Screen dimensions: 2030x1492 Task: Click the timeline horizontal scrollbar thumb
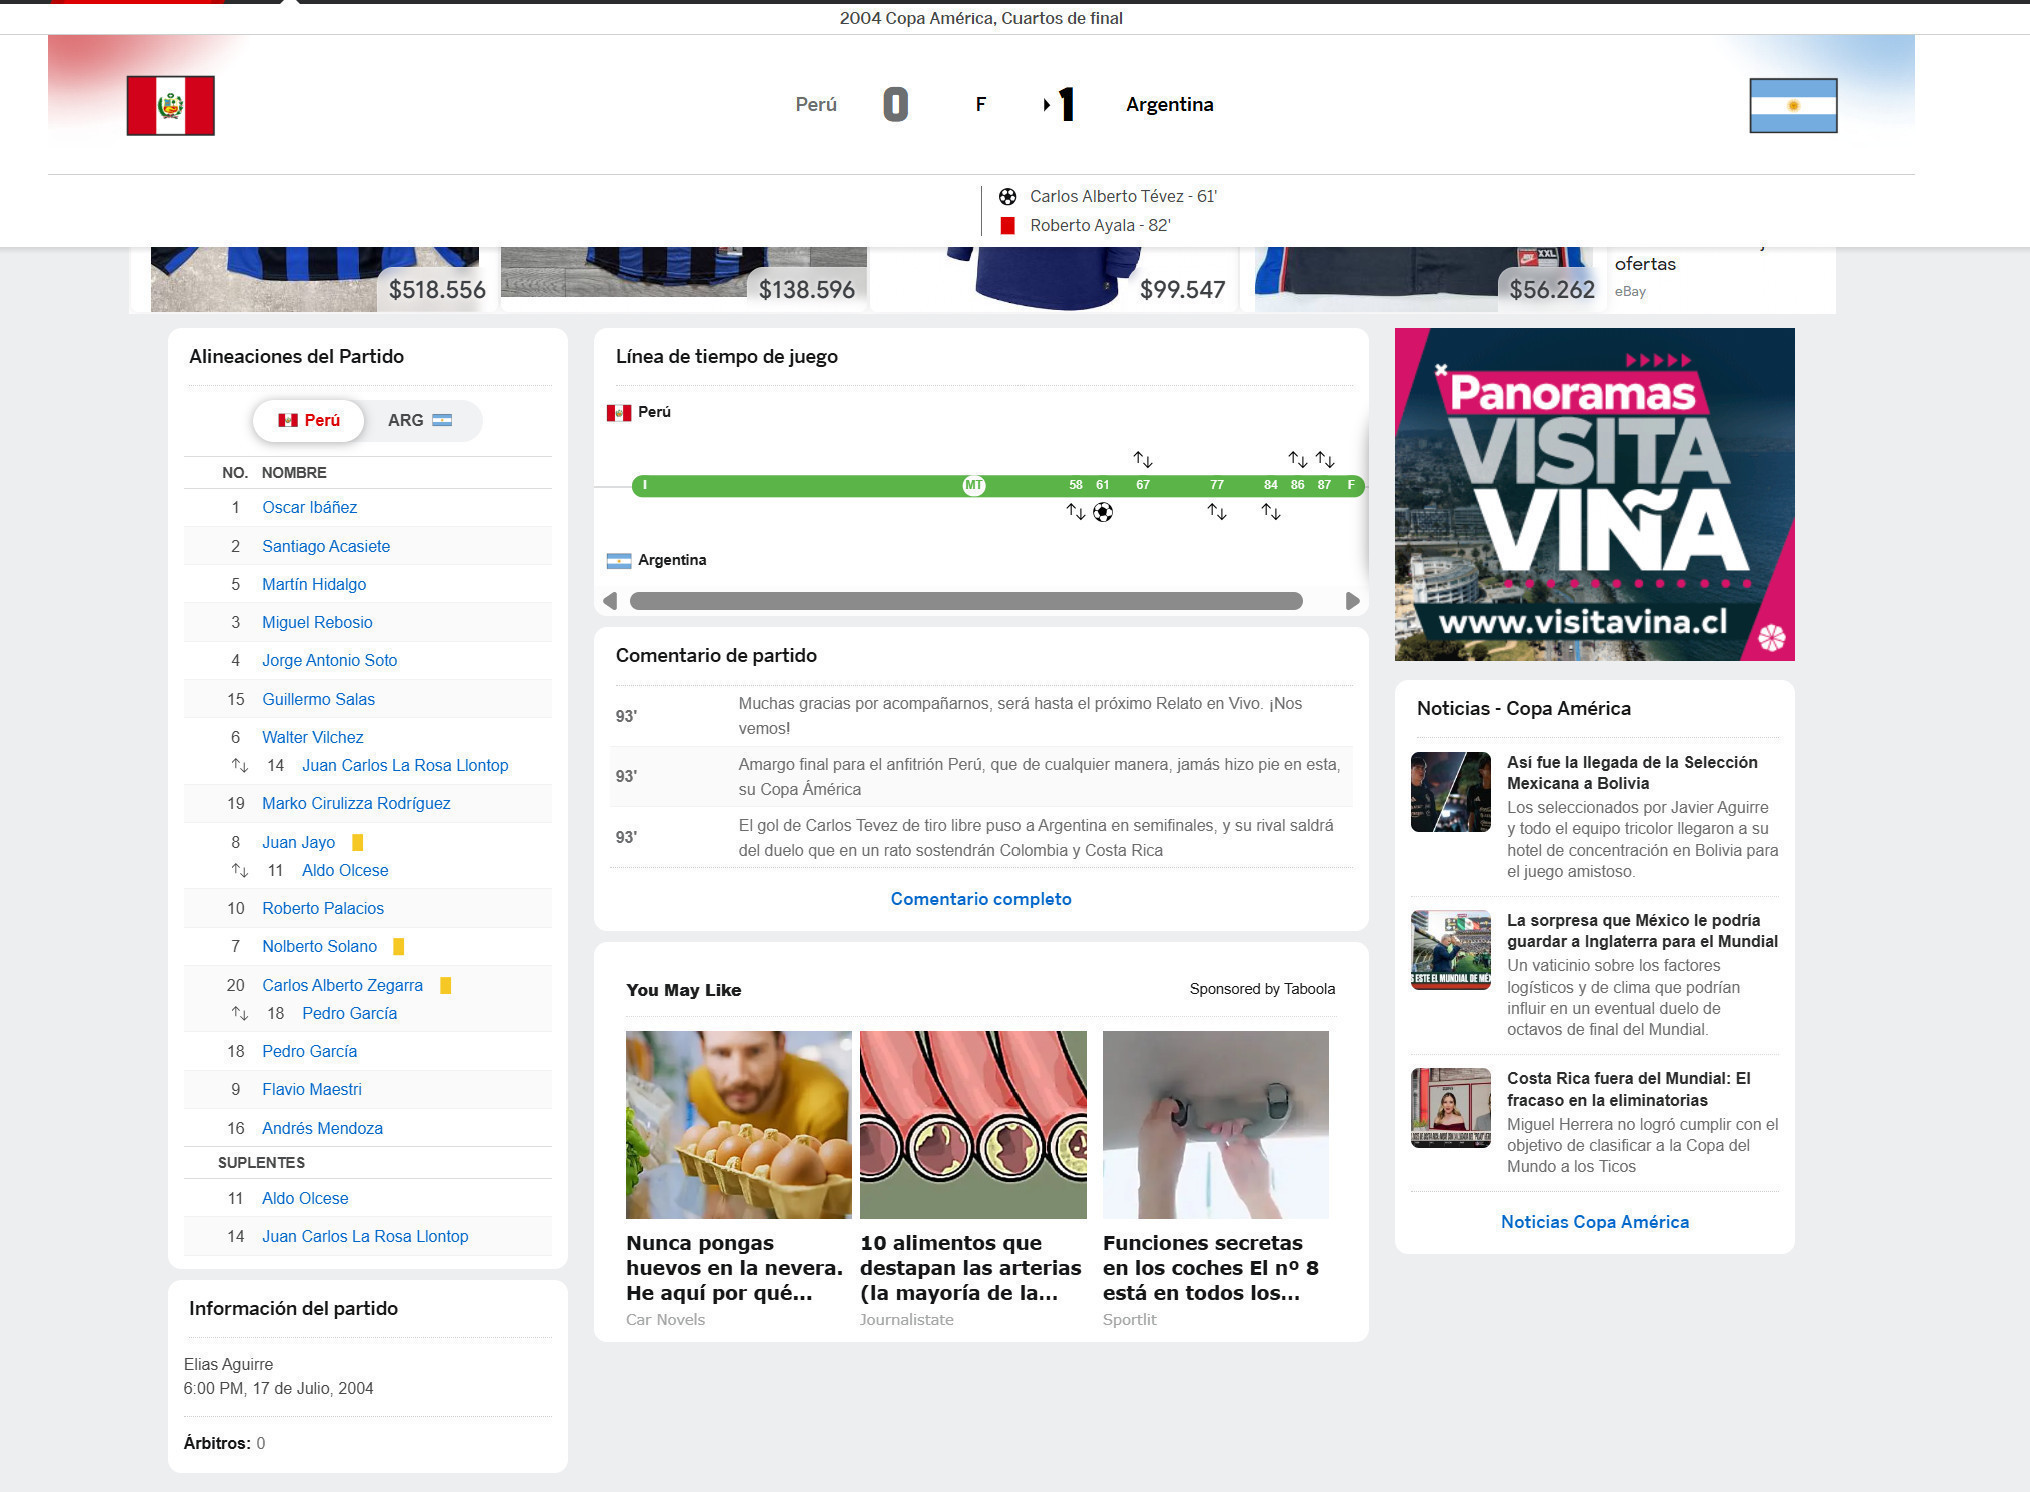coord(965,601)
